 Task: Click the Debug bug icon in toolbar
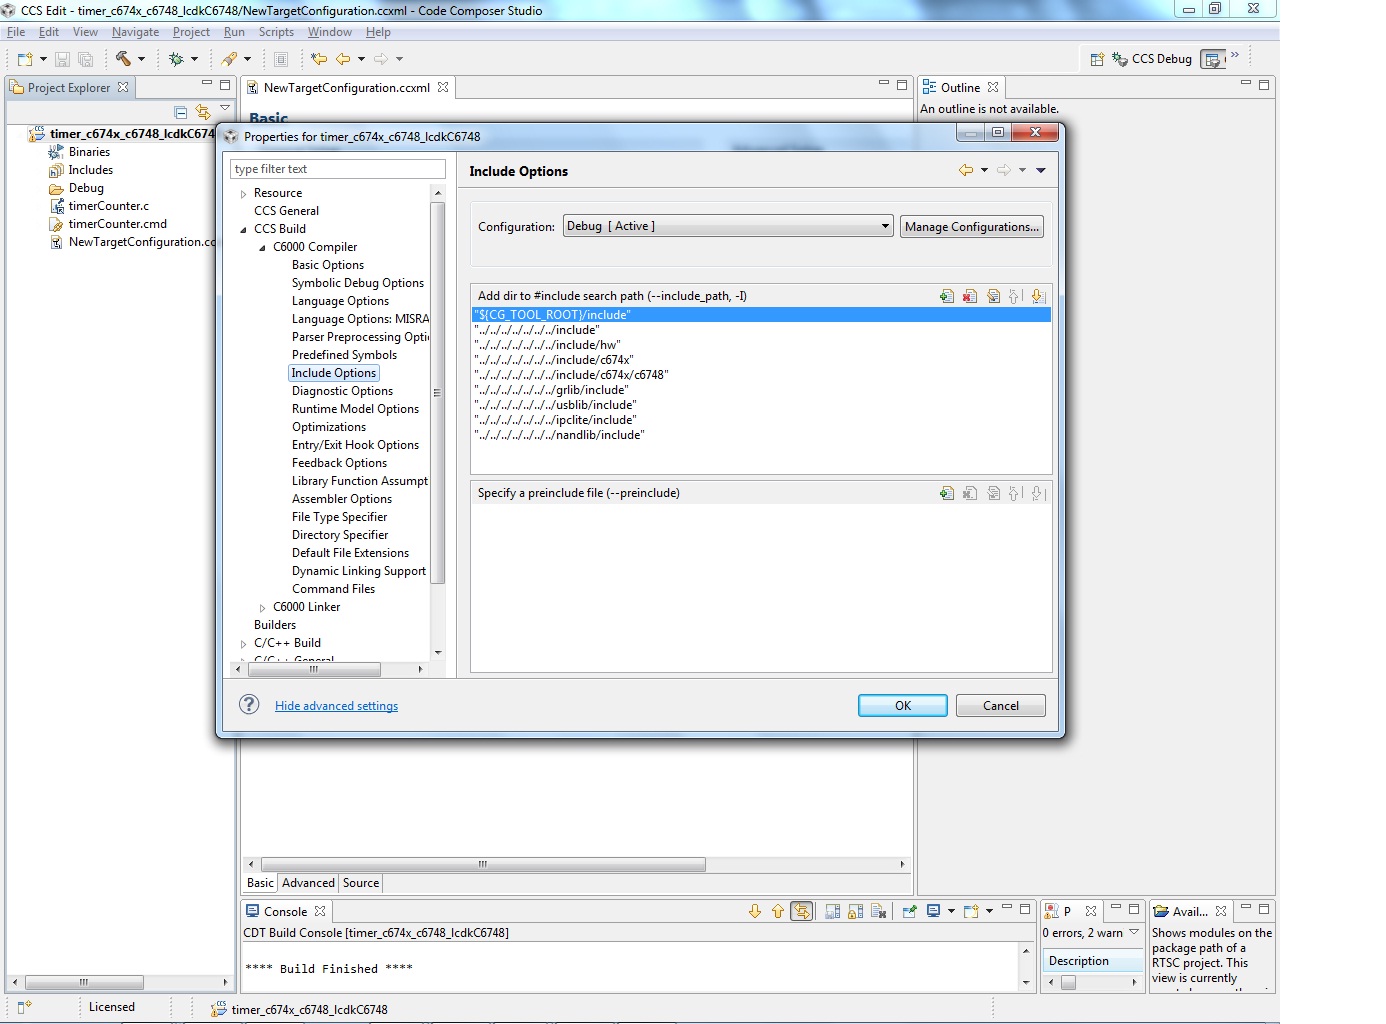176,59
